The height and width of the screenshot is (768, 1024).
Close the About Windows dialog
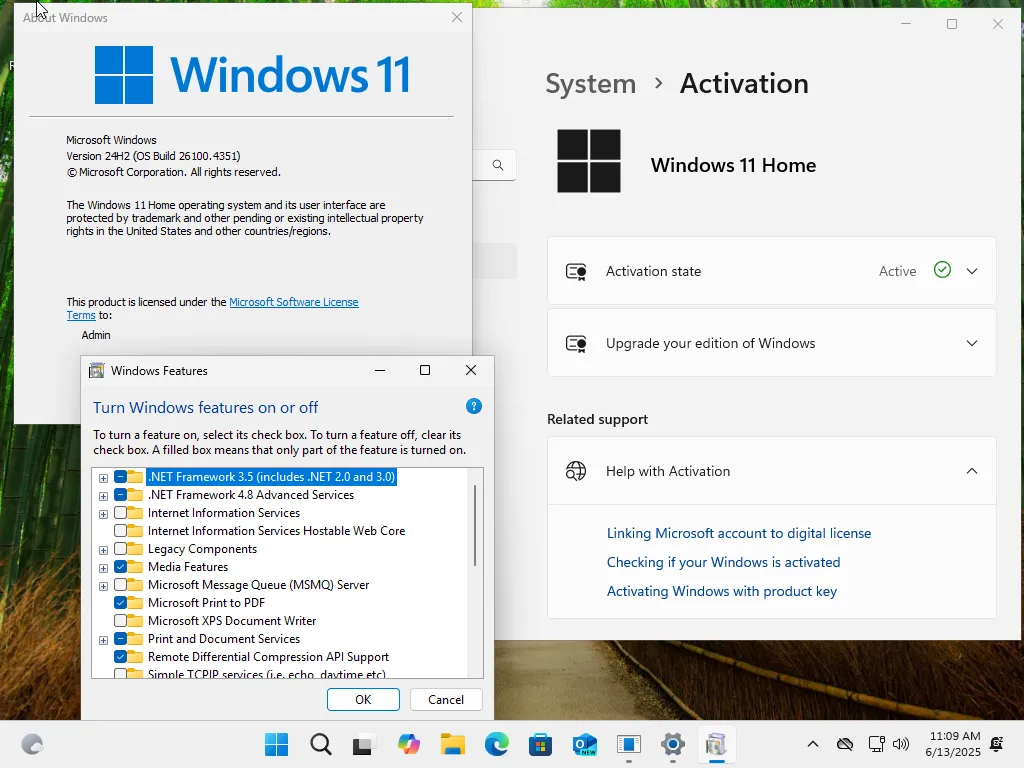point(457,17)
